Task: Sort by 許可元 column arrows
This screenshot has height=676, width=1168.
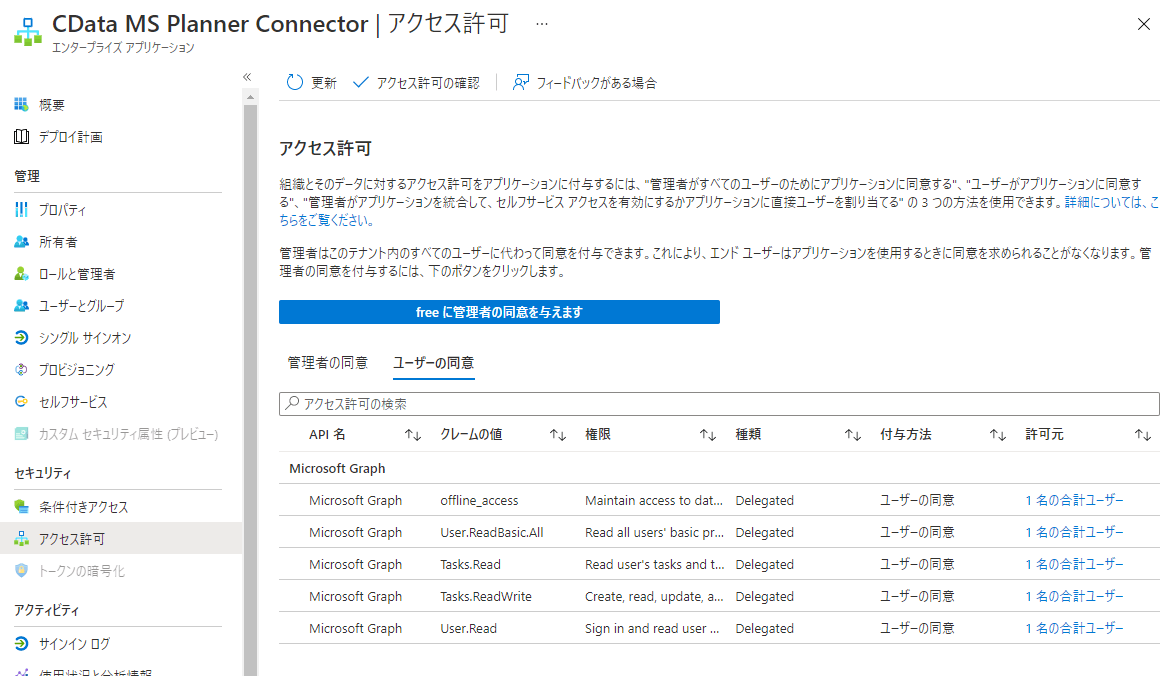Action: tap(1143, 435)
